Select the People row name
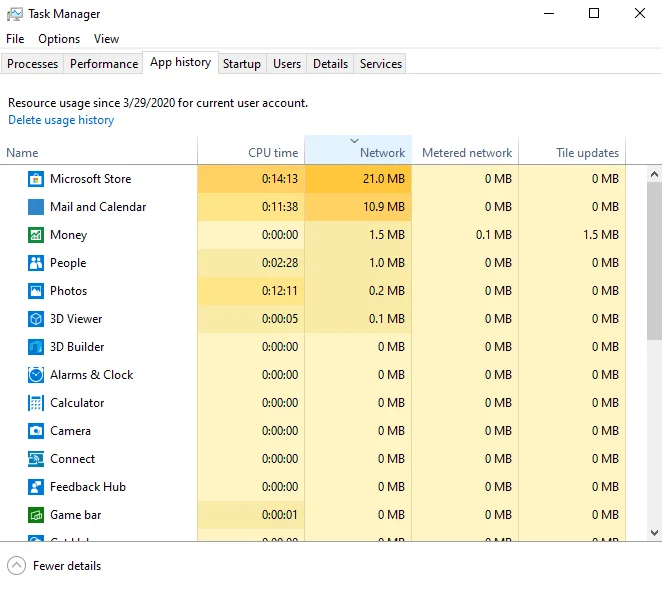This screenshot has width=662, height=590. pos(68,263)
